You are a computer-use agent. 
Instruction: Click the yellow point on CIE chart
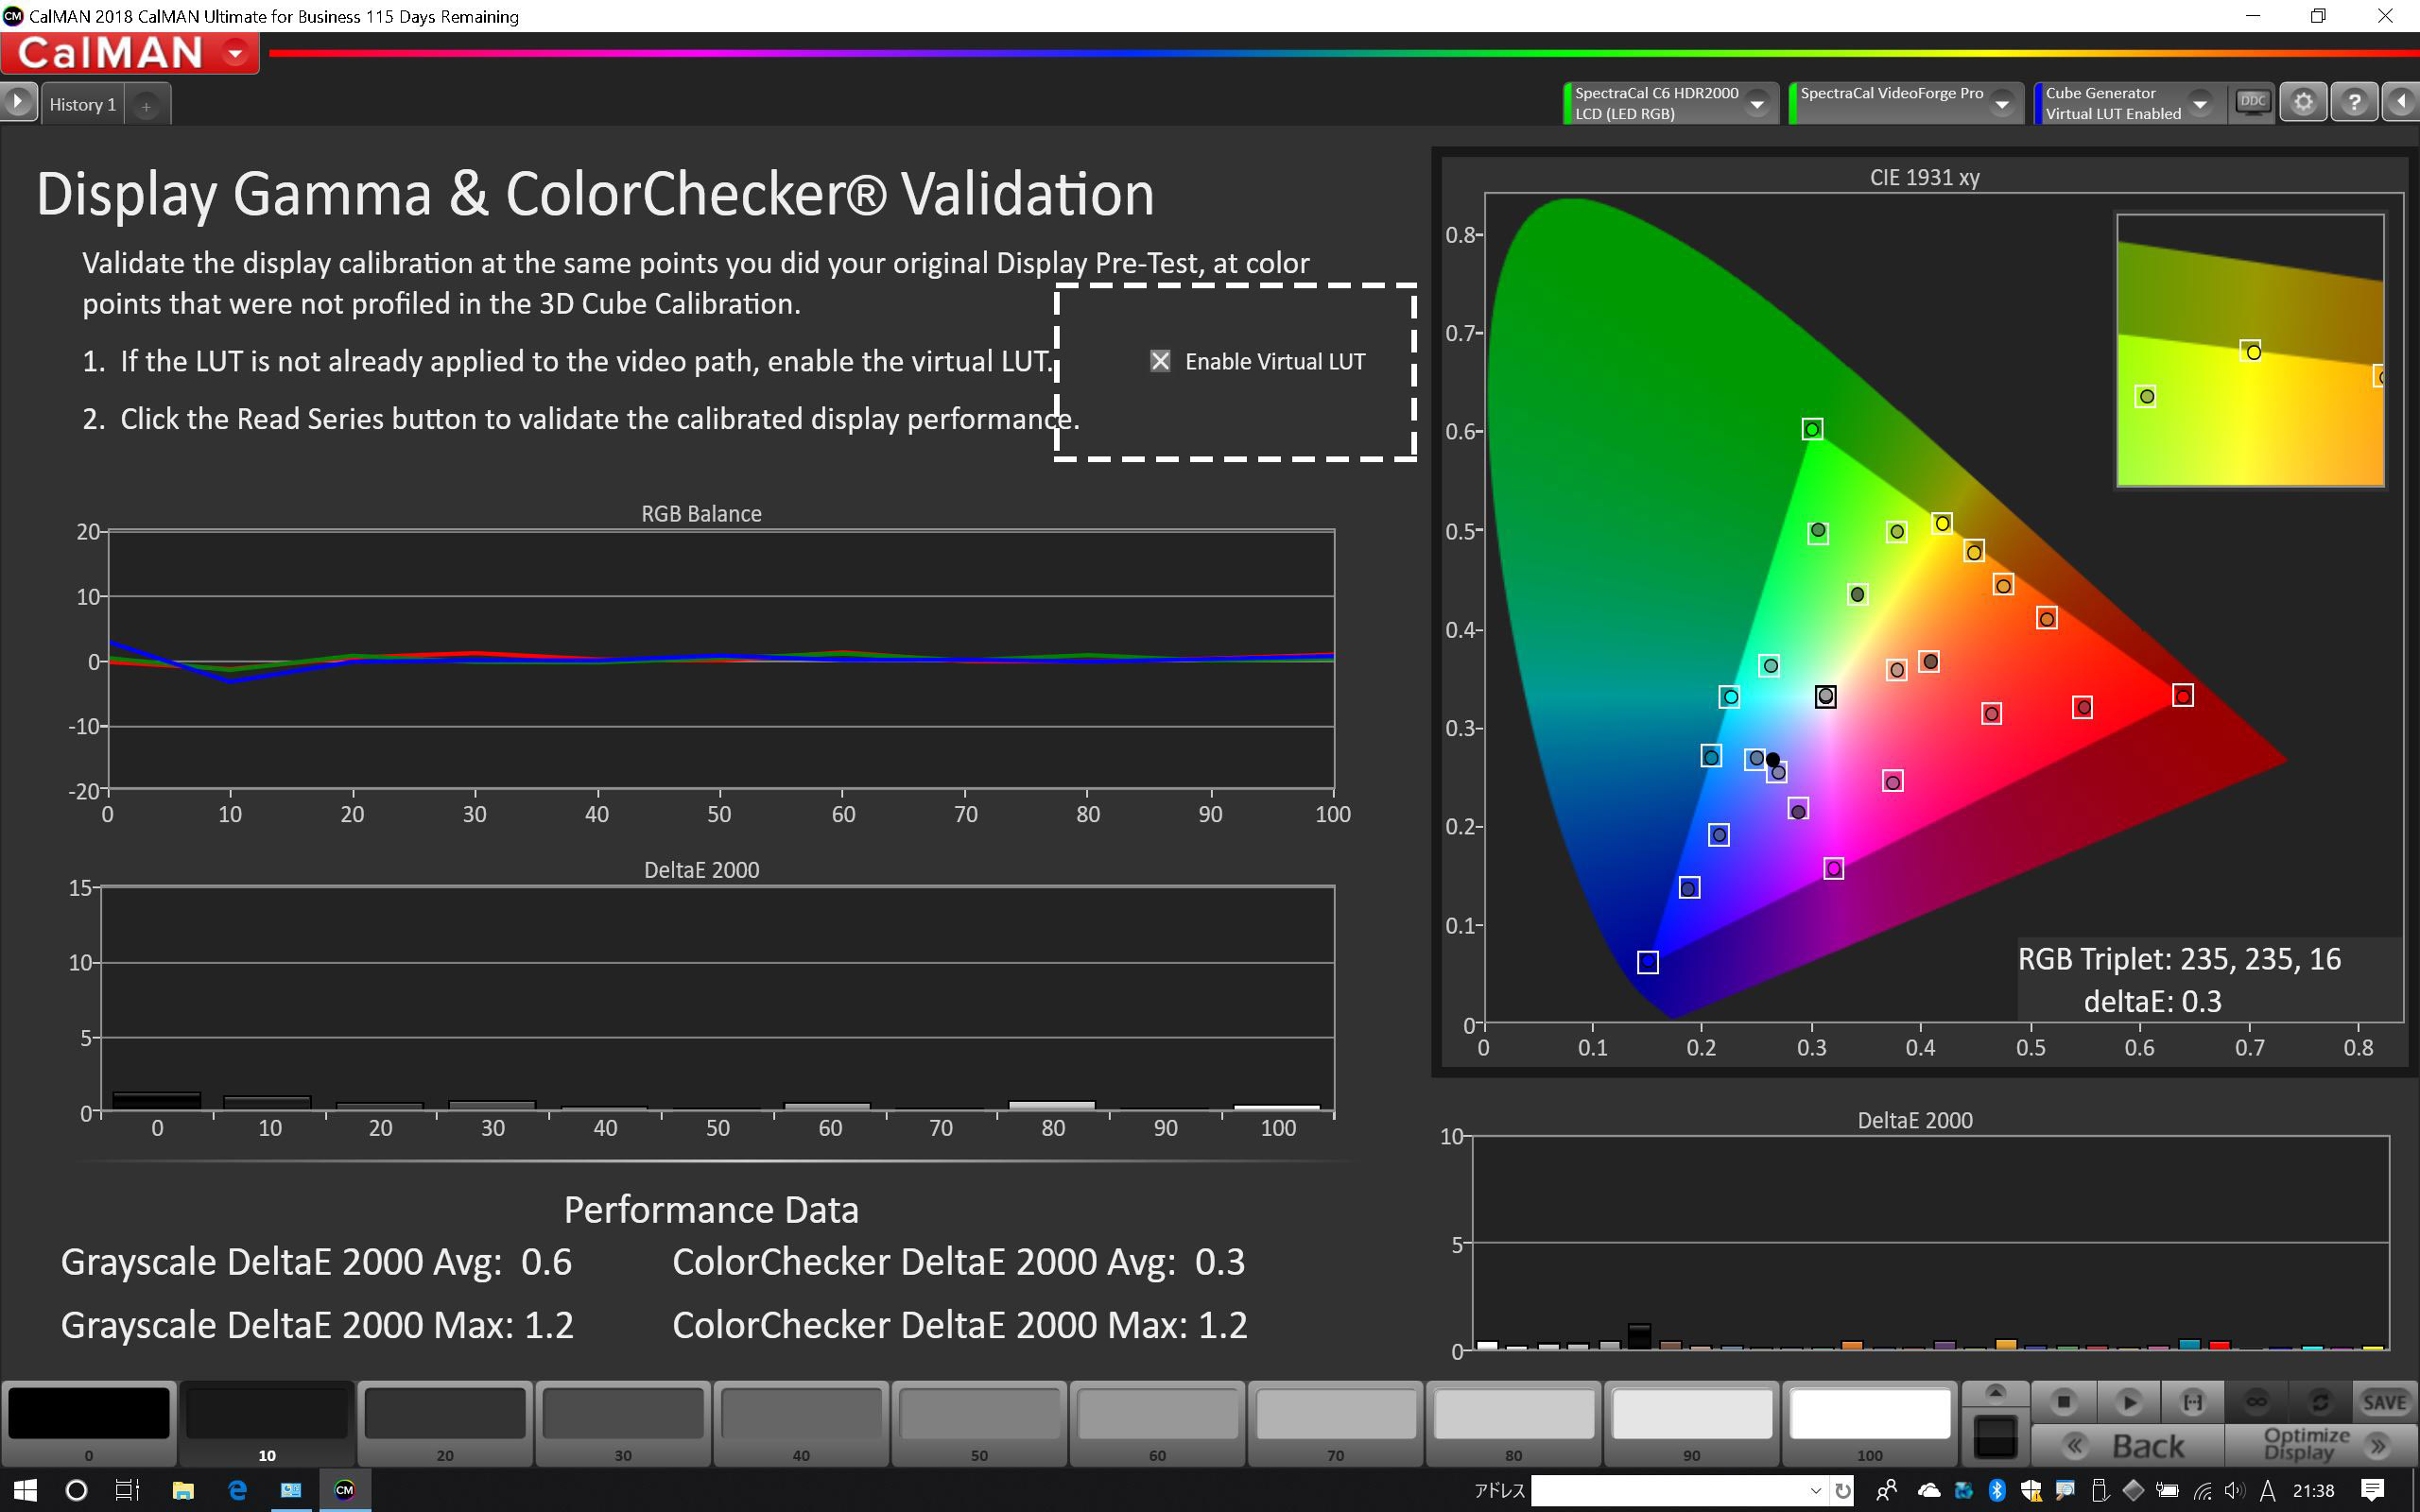pos(1942,523)
